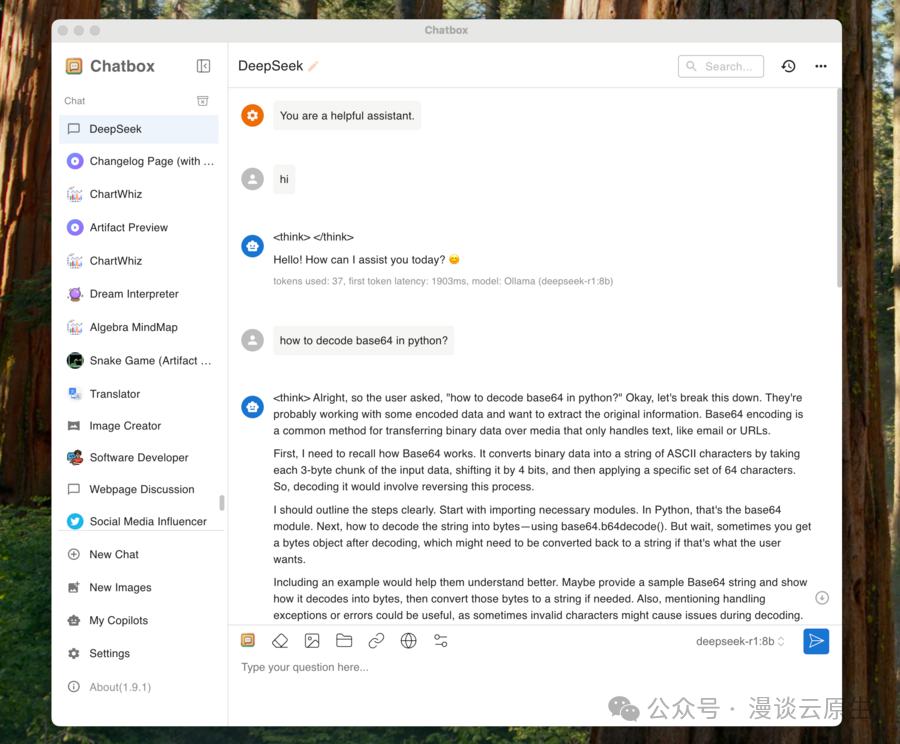Toggle web browsing with the globe icon
The image size is (900, 744).
(408, 641)
